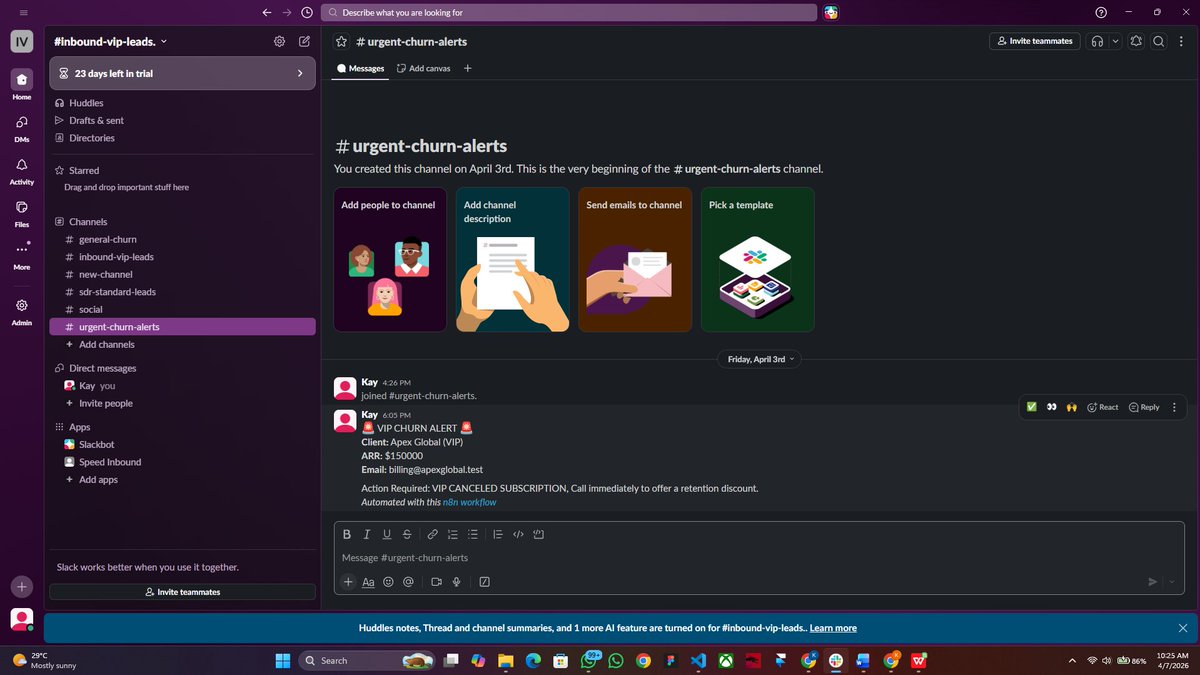The image size is (1200, 675).
Task: Open huddle options dropdown arrow in header
Action: pyautogui.click(x=1115, y=41)
